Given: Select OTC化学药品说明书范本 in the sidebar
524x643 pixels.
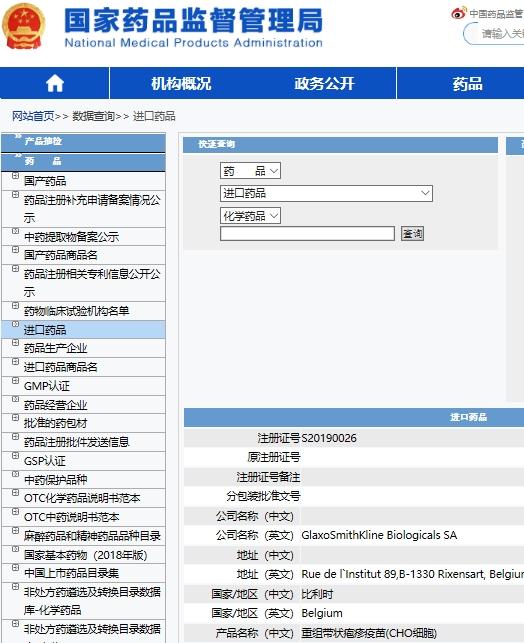Looking at the screenshot, I should pyautogui.click(x=82, y=498).
